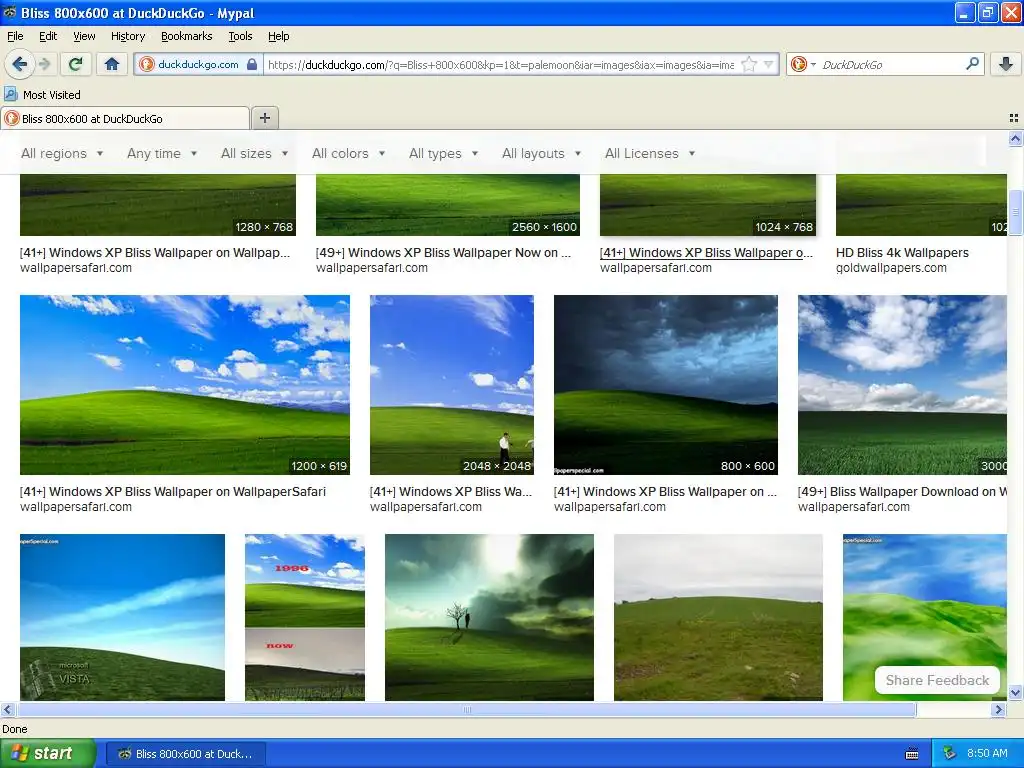Viewport: 1024px width, 768px height.
Task: Open the Help menu
Action: tap(278, 36)
